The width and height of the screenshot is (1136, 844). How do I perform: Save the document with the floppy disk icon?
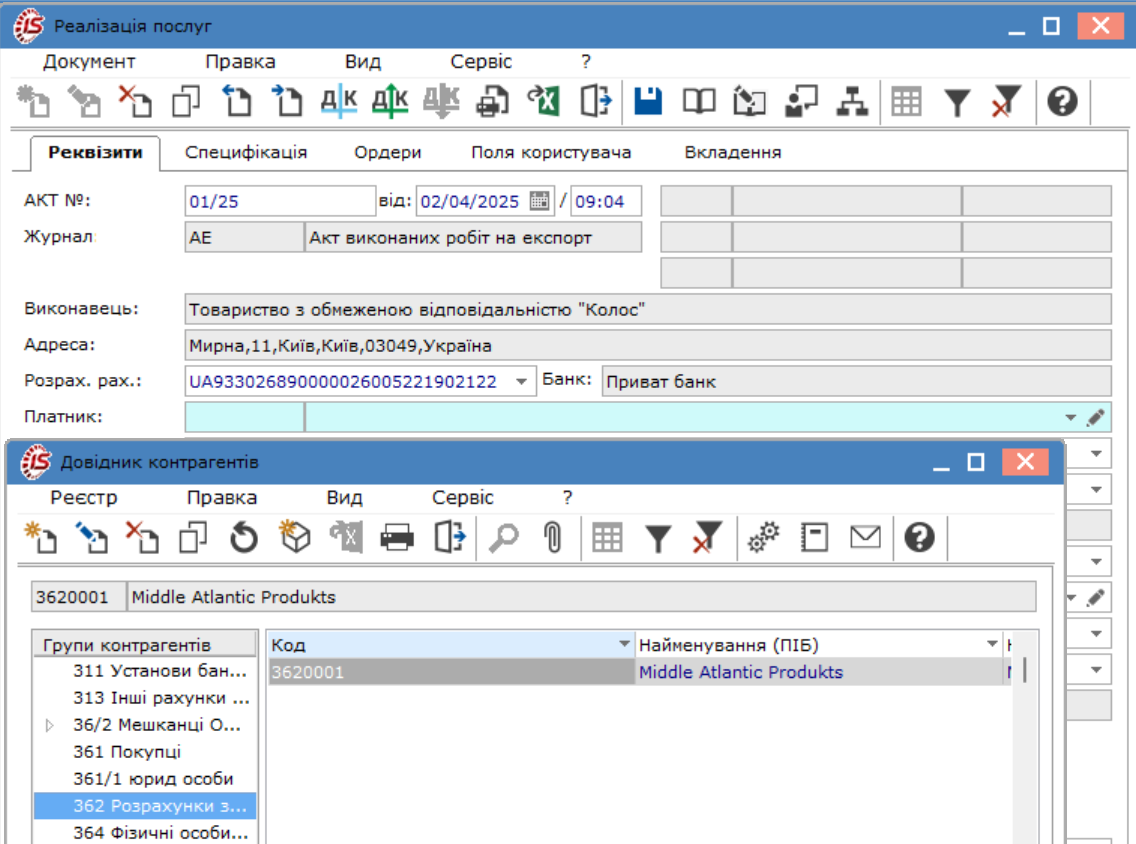pyautogui.click(x=648, y=101)
